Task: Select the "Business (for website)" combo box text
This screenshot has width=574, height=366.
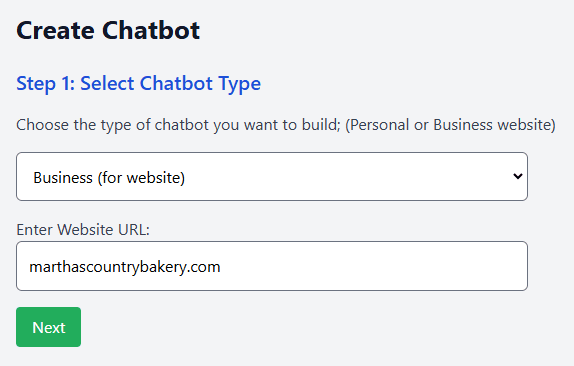Action: (109, 178)
